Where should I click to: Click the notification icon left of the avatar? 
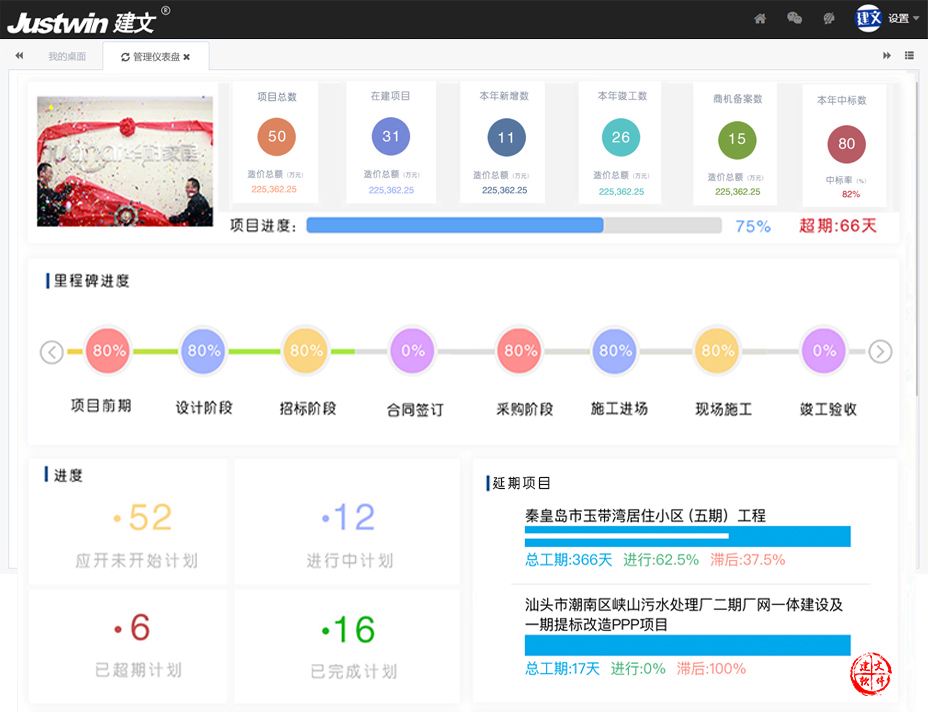click(x=827, y=18)
